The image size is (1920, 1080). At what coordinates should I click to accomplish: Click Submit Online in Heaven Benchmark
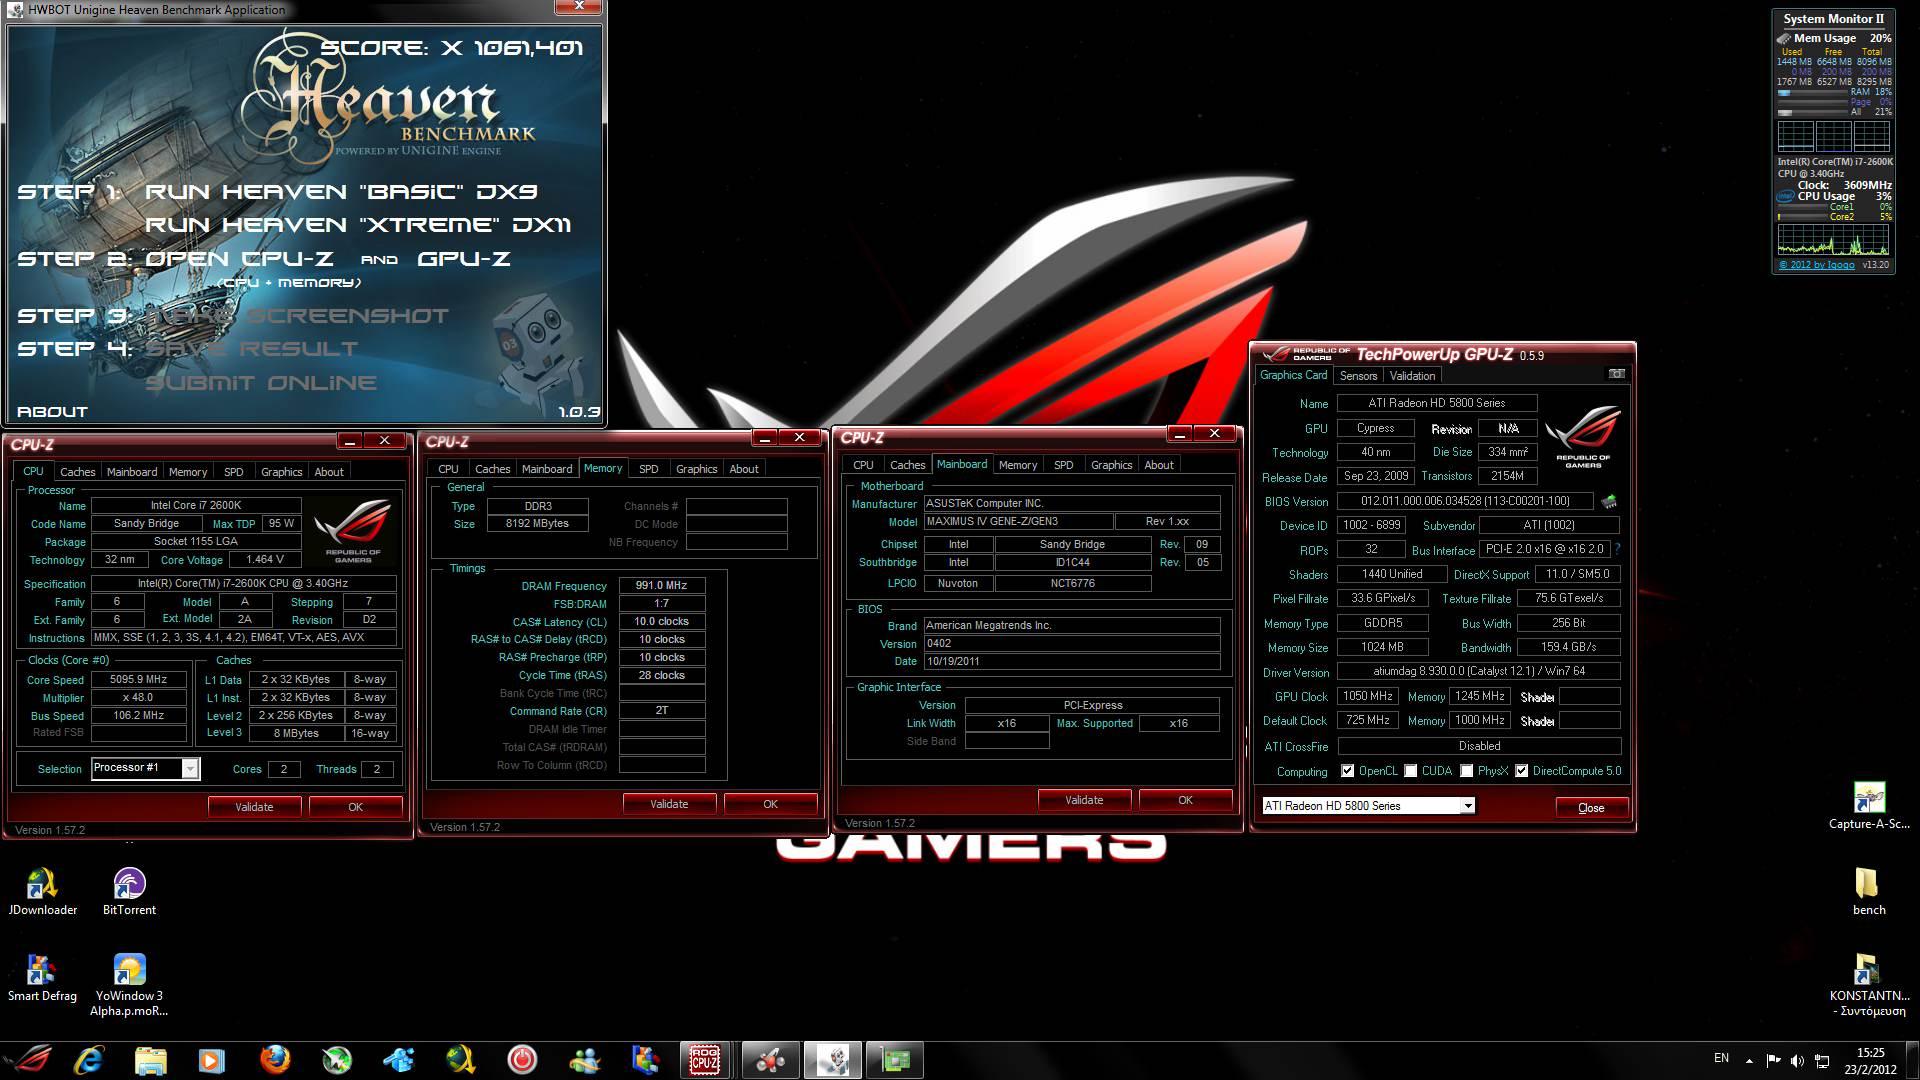point(261,383)
